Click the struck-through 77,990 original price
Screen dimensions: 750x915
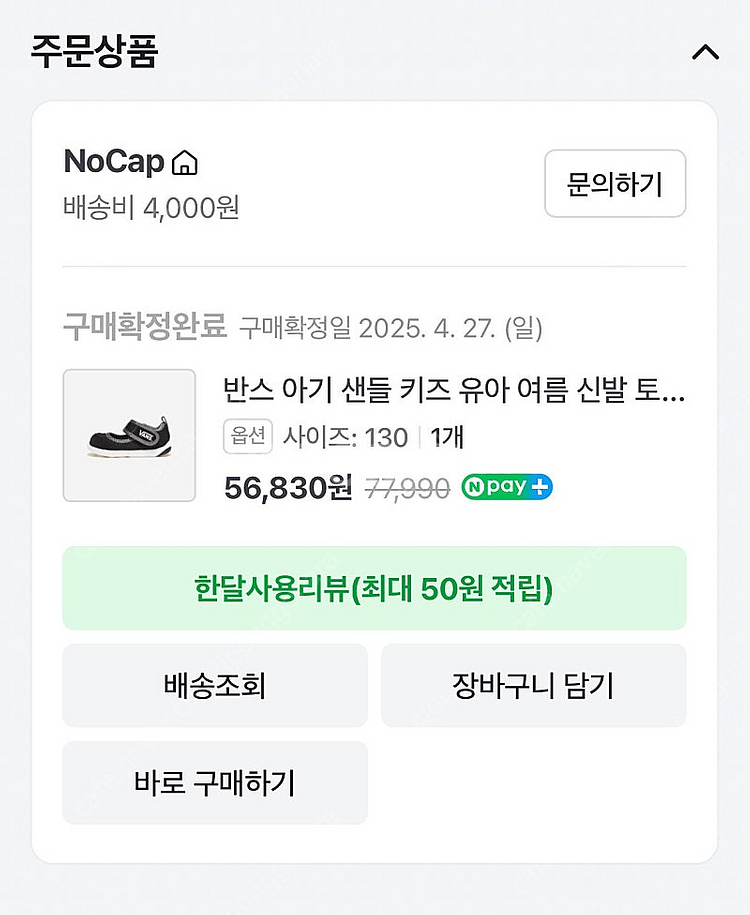click(406, 488)
